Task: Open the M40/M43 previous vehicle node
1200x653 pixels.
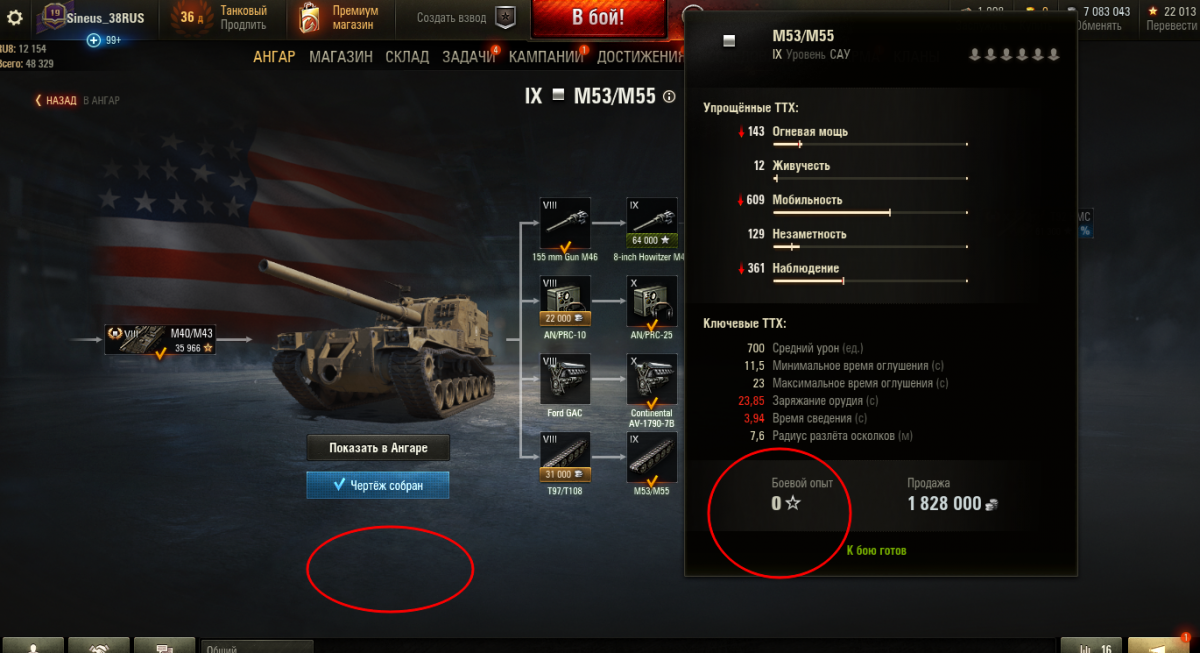Action: (160, 340)
